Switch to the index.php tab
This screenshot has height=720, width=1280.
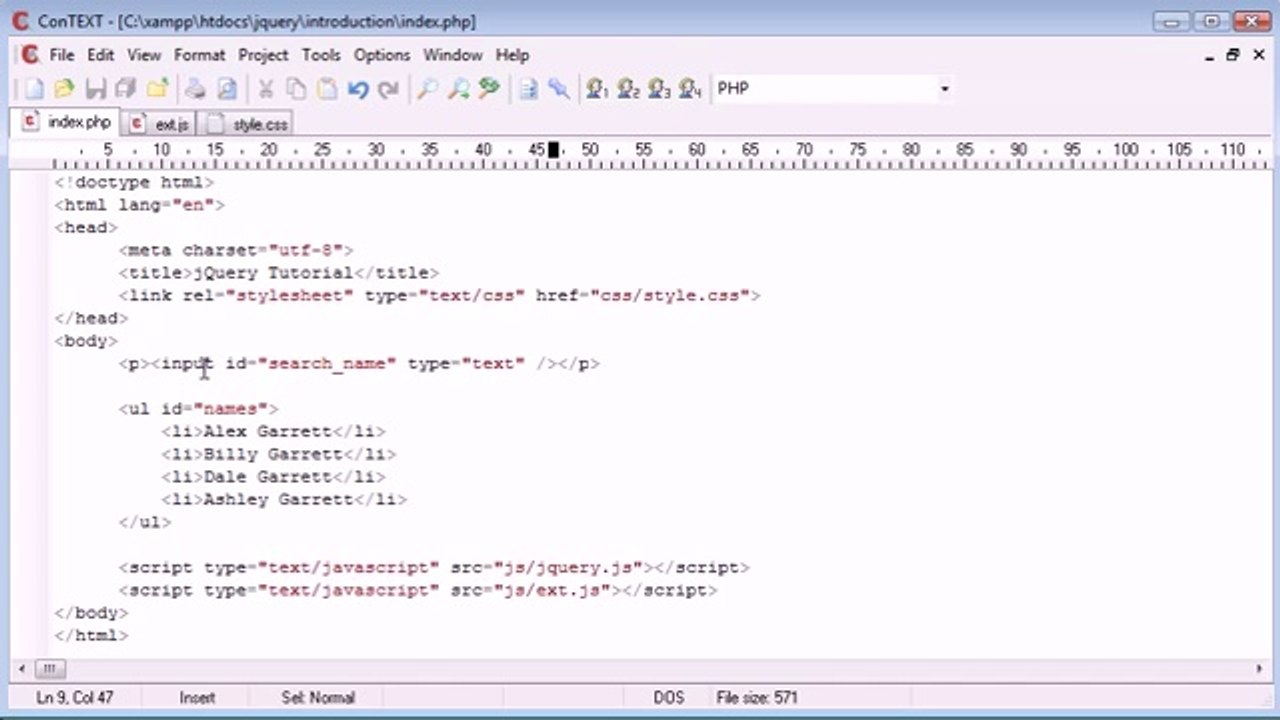pos(67,122)
